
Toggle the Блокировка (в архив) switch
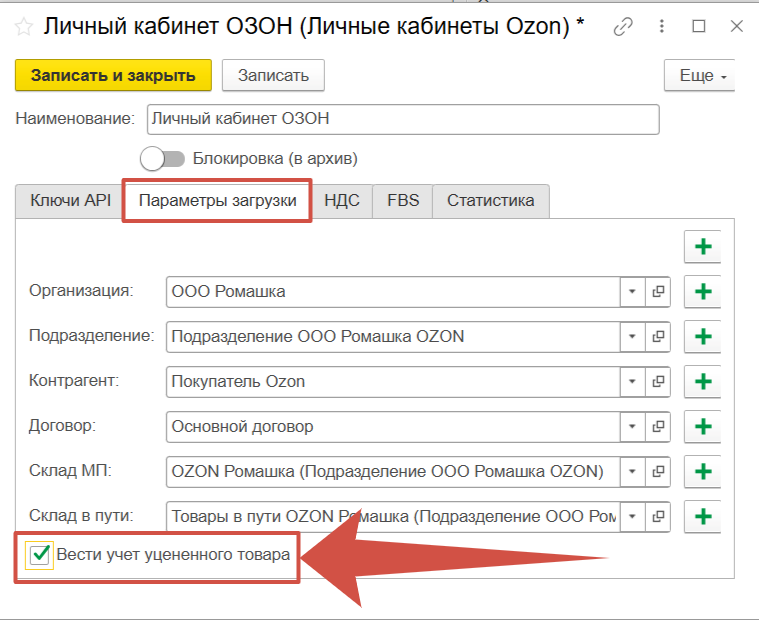tap(163, 158)
